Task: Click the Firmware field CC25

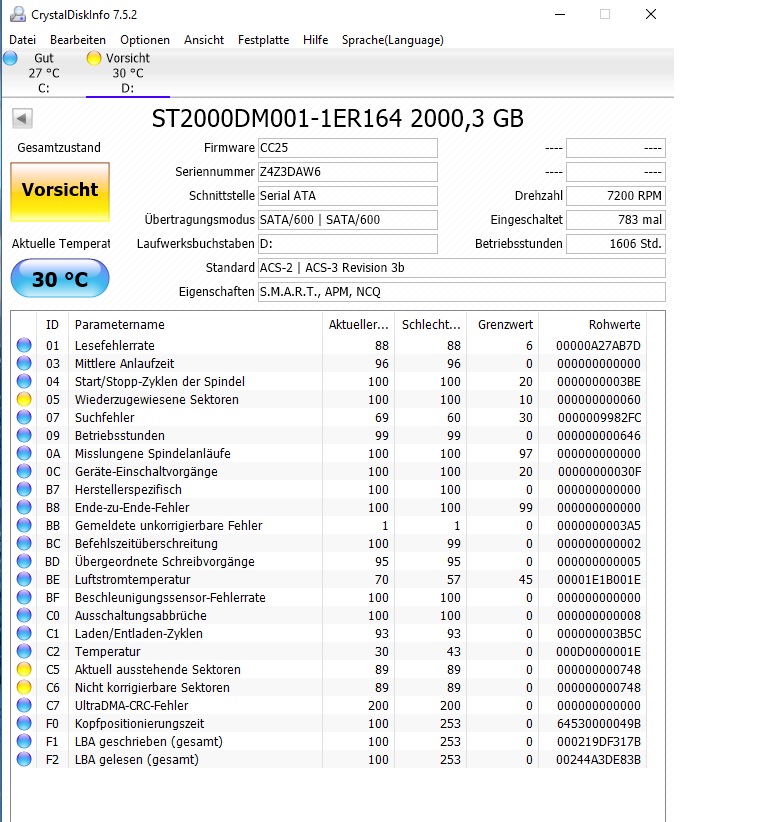Action: pyautogui.click(x=348, y=148)
